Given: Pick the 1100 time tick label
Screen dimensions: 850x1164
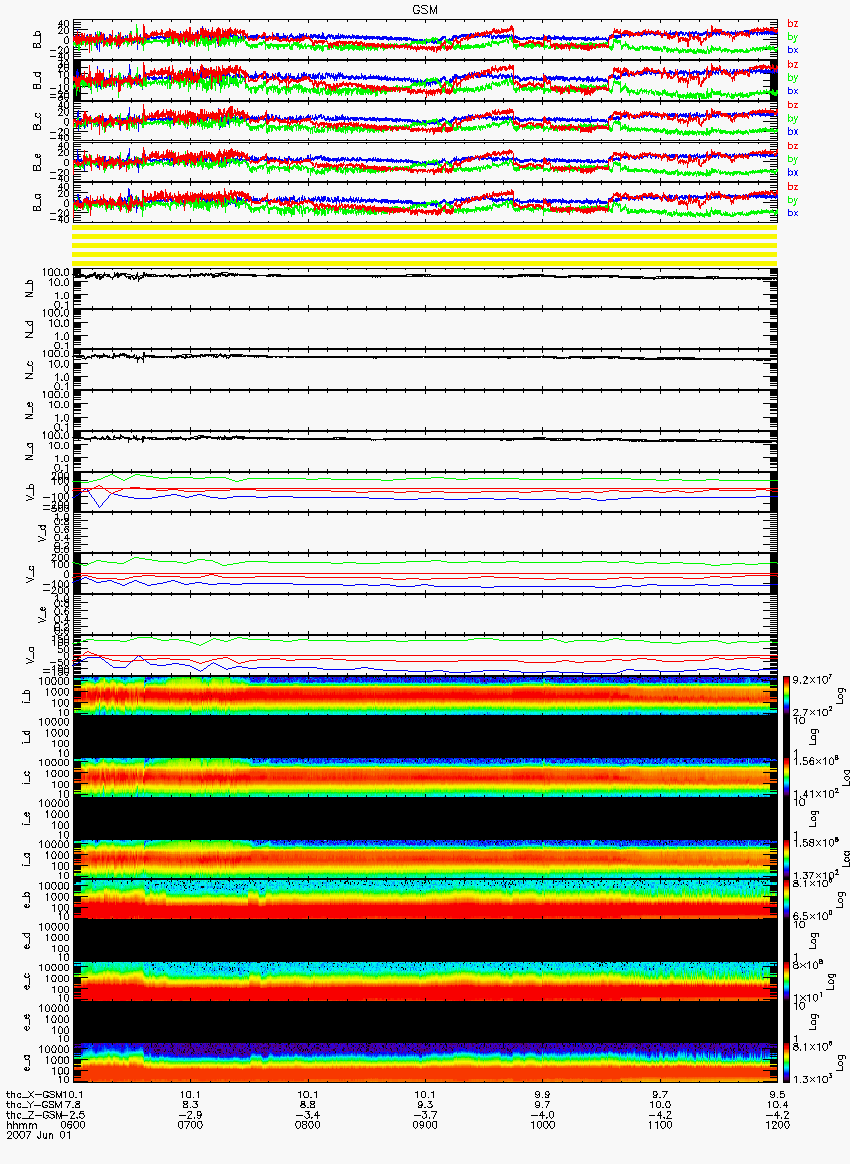Looking at the screenshot, I should 660,1125.
